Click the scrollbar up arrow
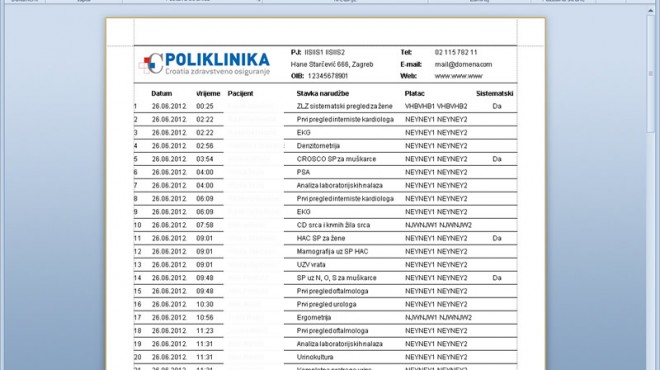 (651, 11)
